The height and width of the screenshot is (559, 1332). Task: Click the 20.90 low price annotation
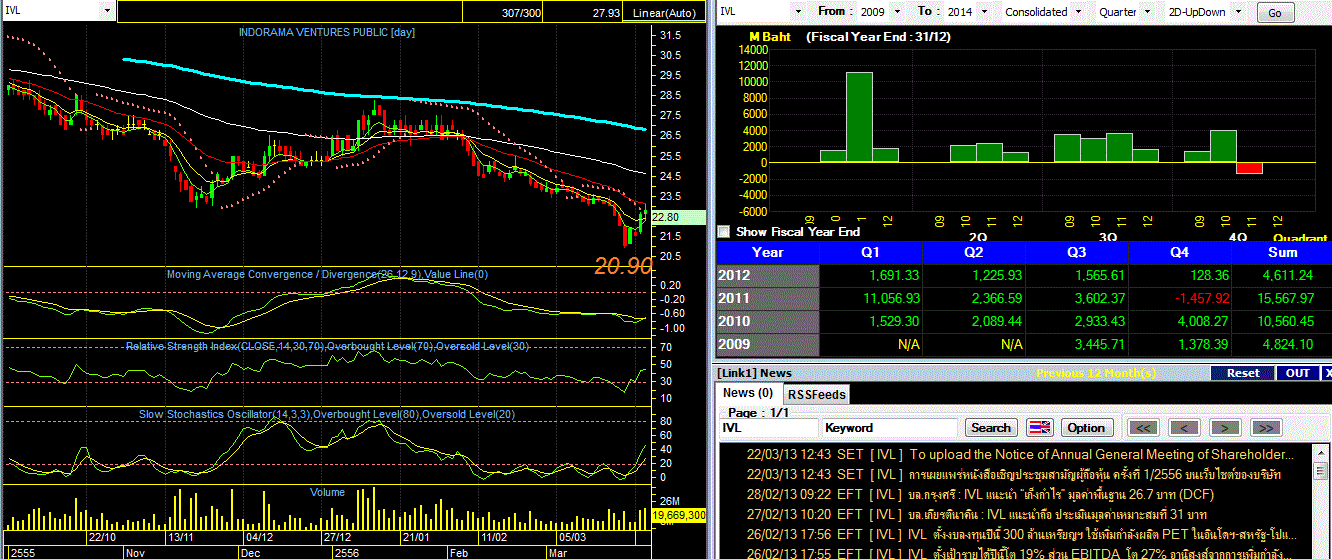623,266
